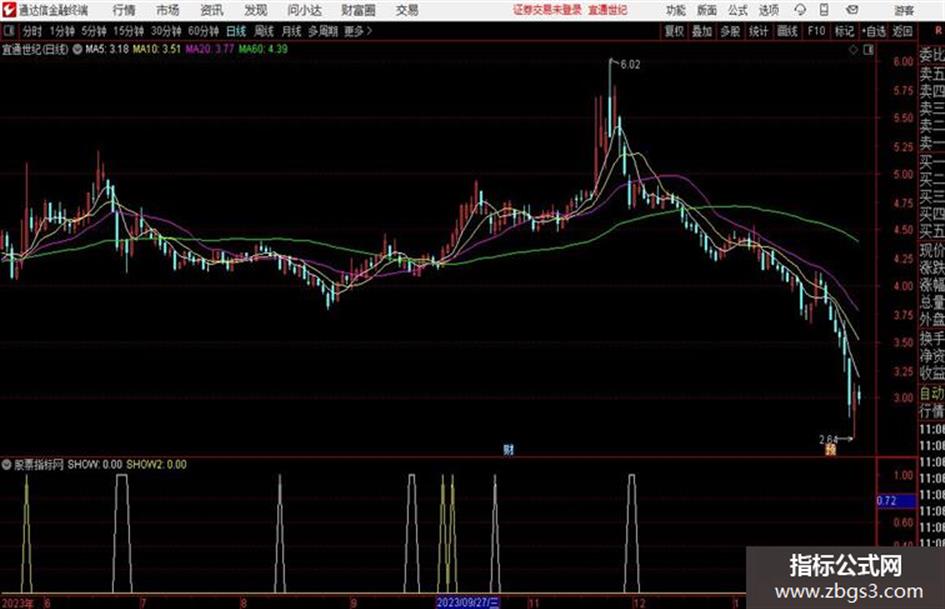945x609 pixels.
Task: Click the 宣通世纪(日线) chart title
Action: [x=36, y=49]
